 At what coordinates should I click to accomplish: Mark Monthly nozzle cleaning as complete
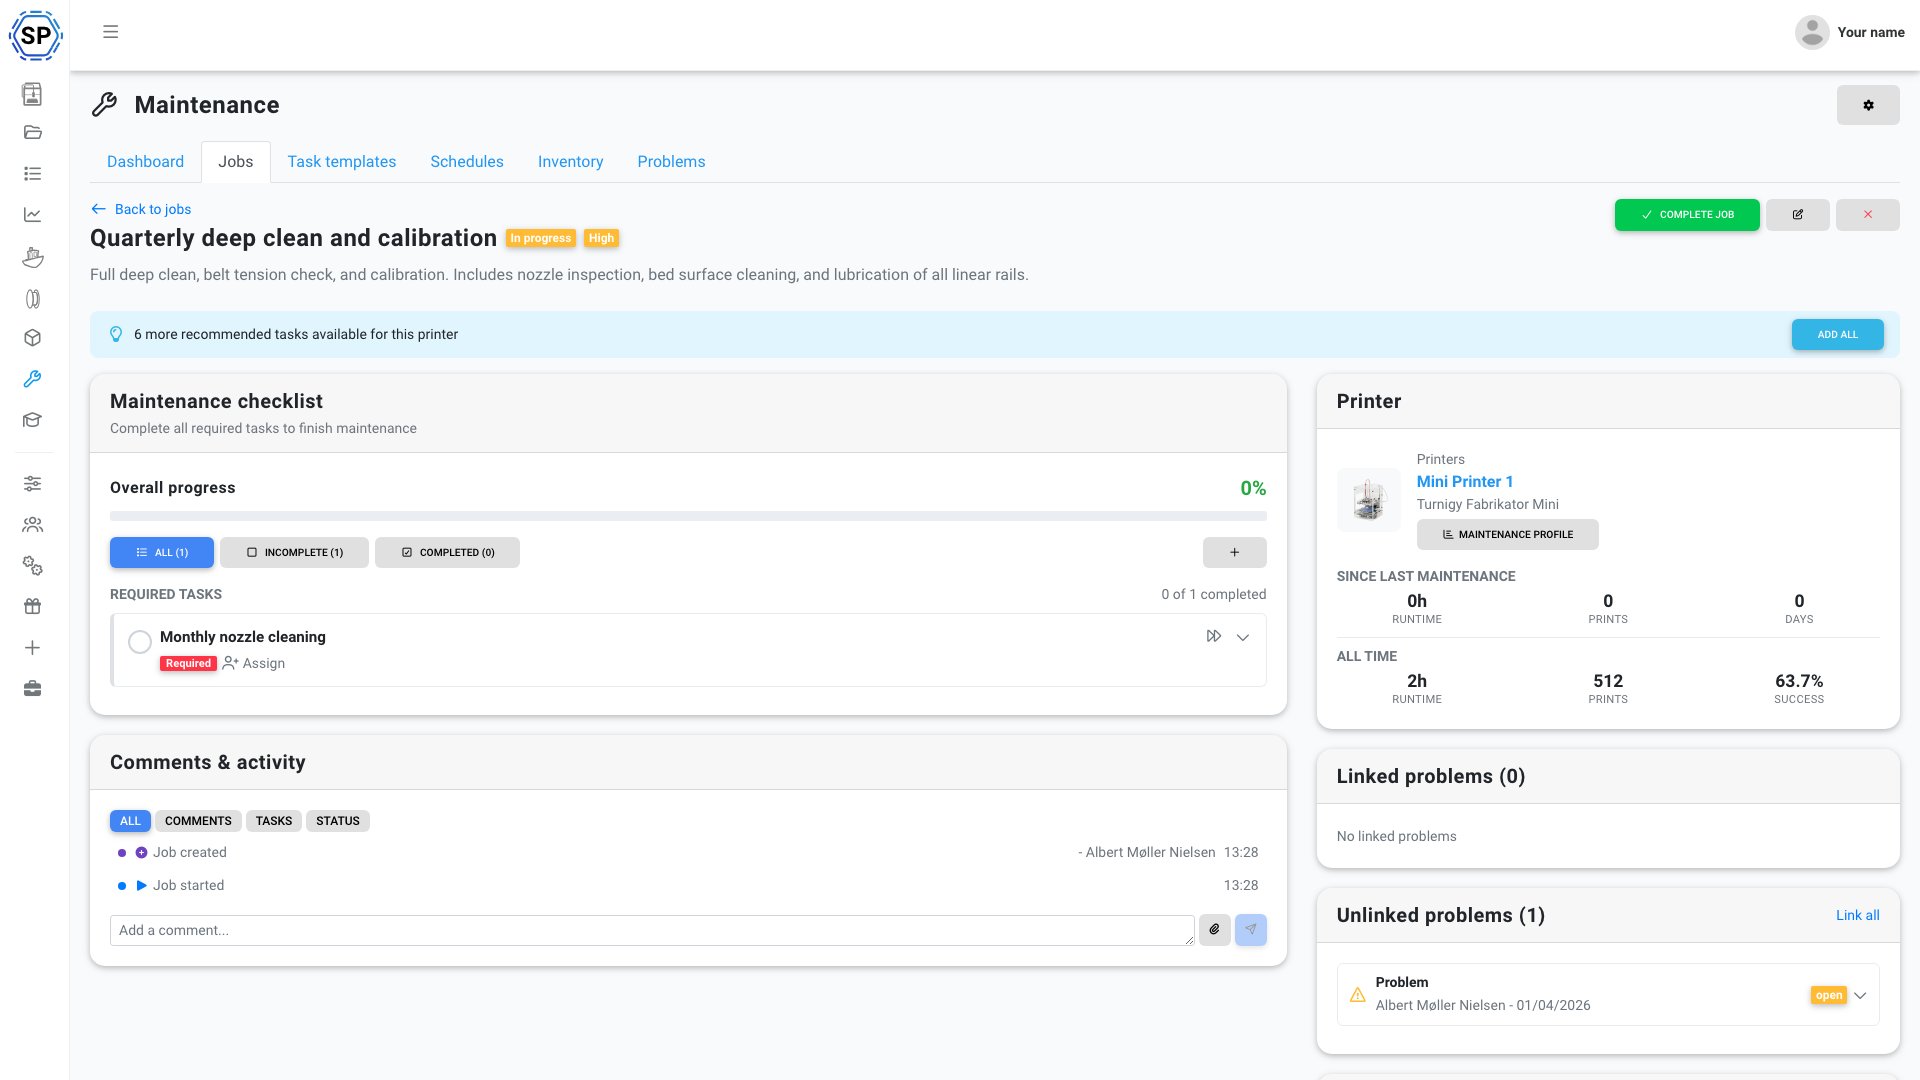(139, 641)
